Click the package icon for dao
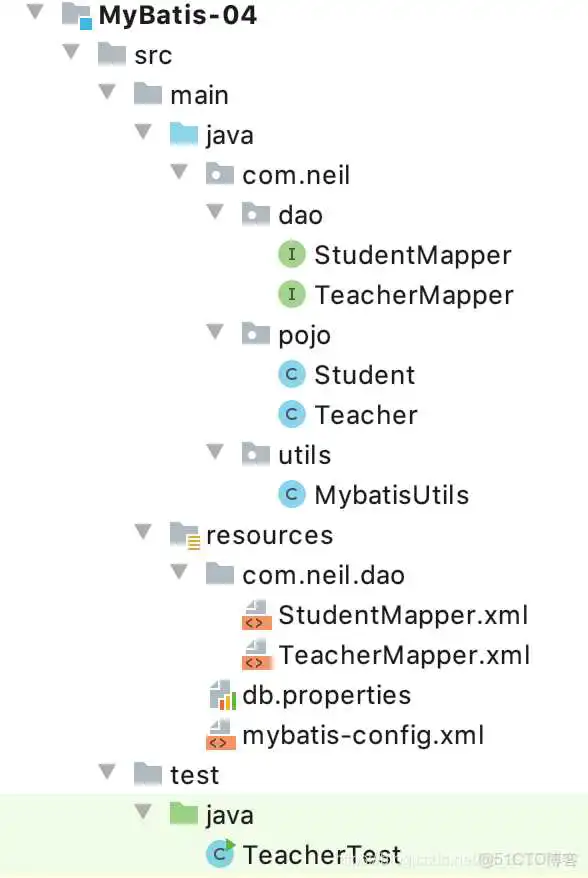 (x=255, y=214)
